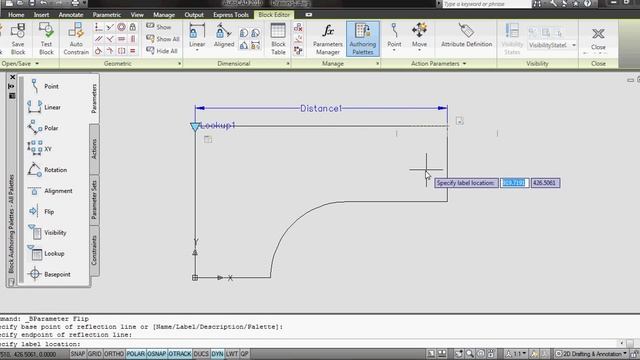This screenshot has height=360, width=640.
Task: Click Test Block in ribbon
Action: point(46,39)
